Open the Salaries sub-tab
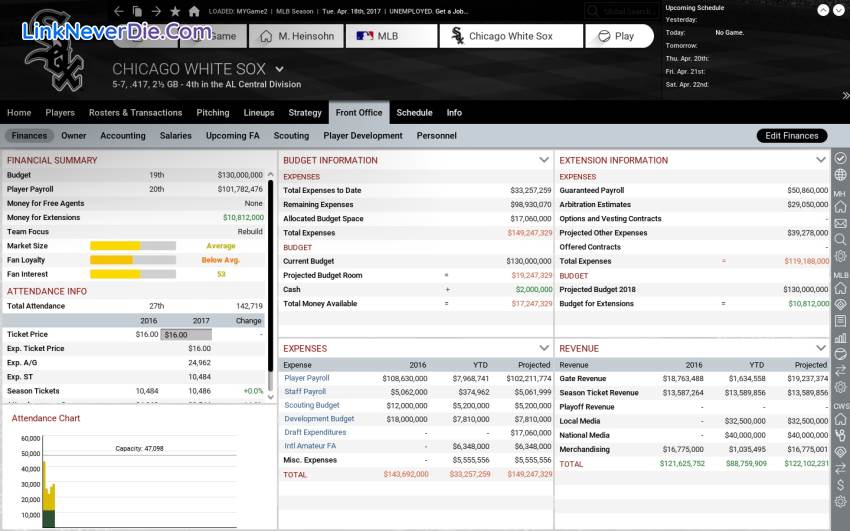This screenshot has width=850, height=531. coord(176,136)
